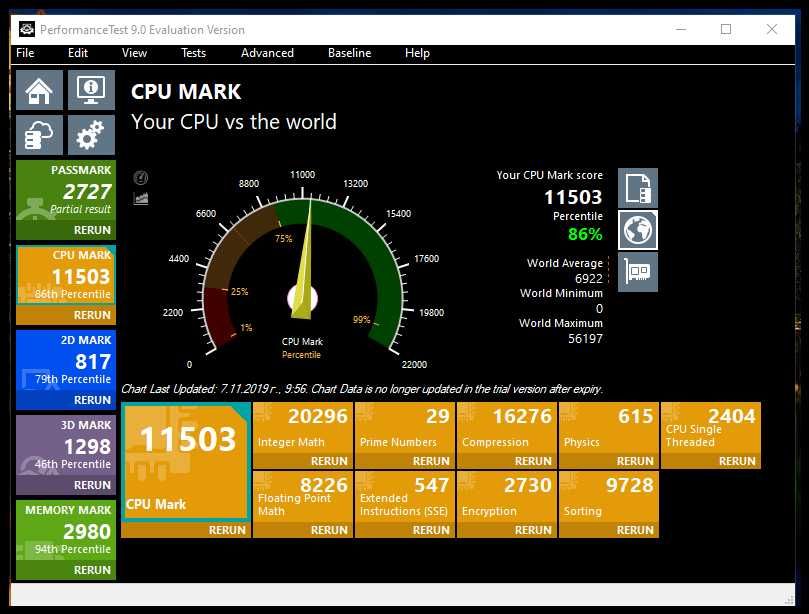809x614 pixels.
Task: Select the Integer Math 20296 tile
Action: pyautogui.click(x=303, y=428)
